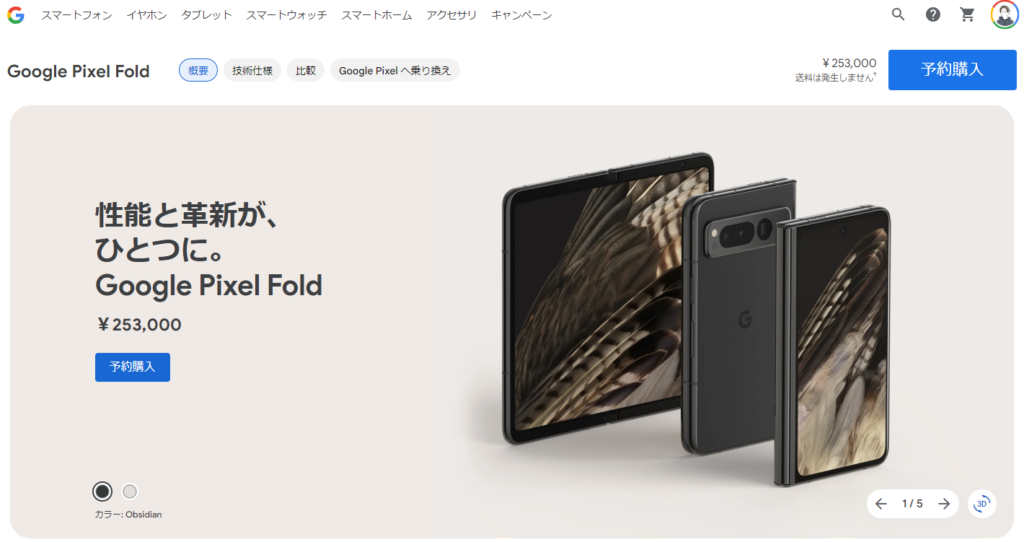1024x542 pixels.
Task: Go to the タブレット menu item
Action: pos(206,15)
